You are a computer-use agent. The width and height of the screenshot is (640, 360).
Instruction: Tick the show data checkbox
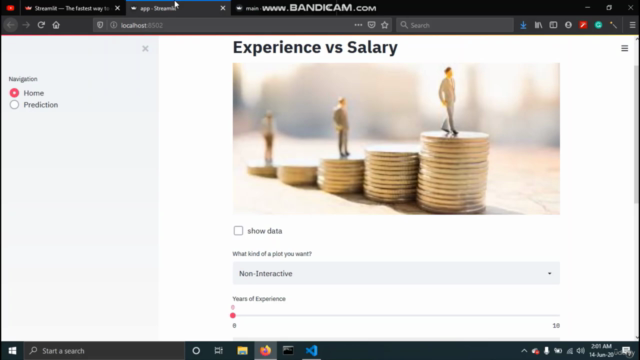238,231
